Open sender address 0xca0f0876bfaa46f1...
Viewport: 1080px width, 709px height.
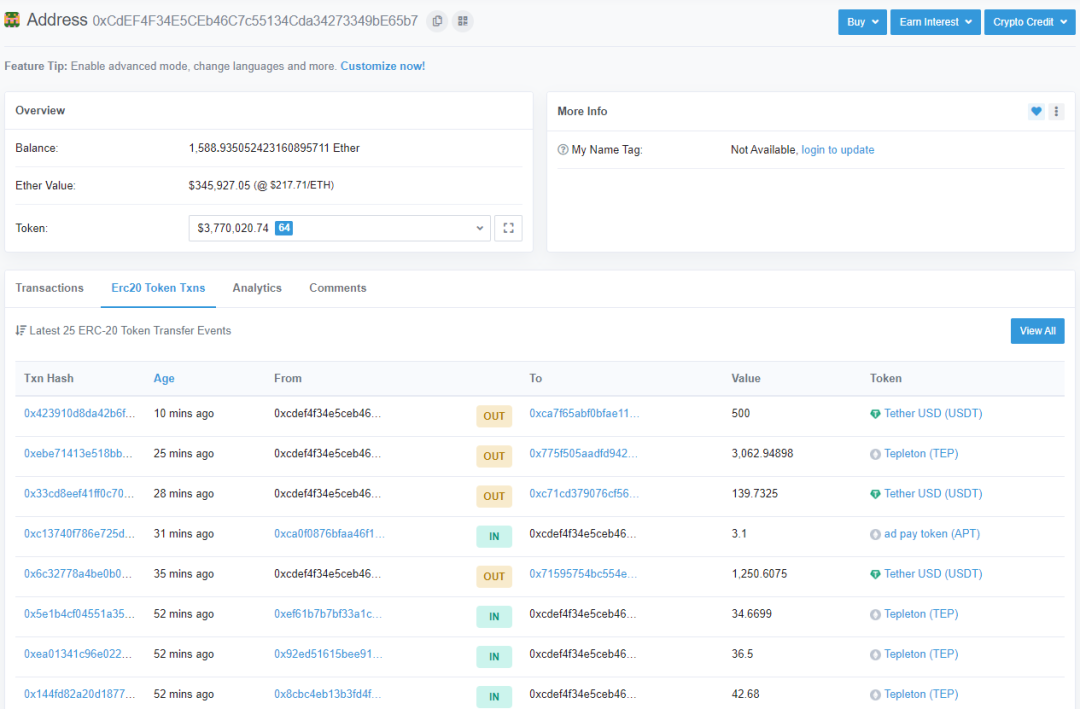pos(329,533)
